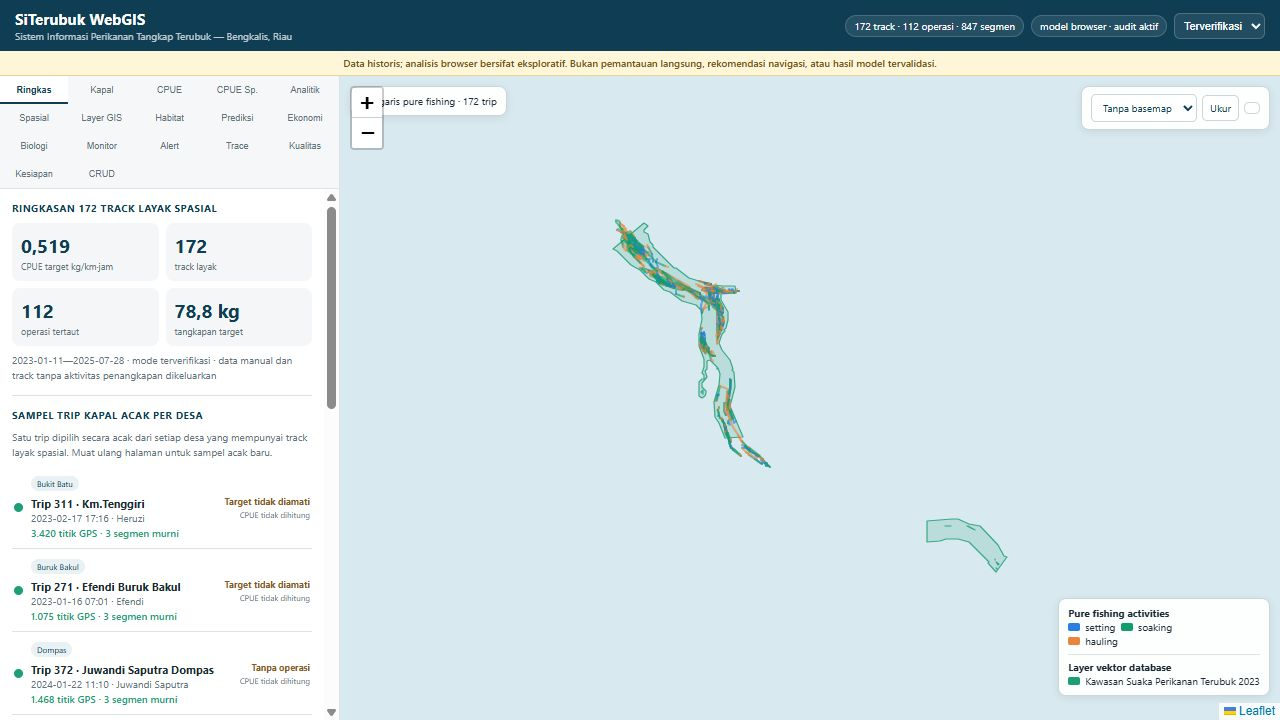Screen dimensions: 1280x720
Task: Switch to the Prediksi tab
Action: tap(237, 118)
